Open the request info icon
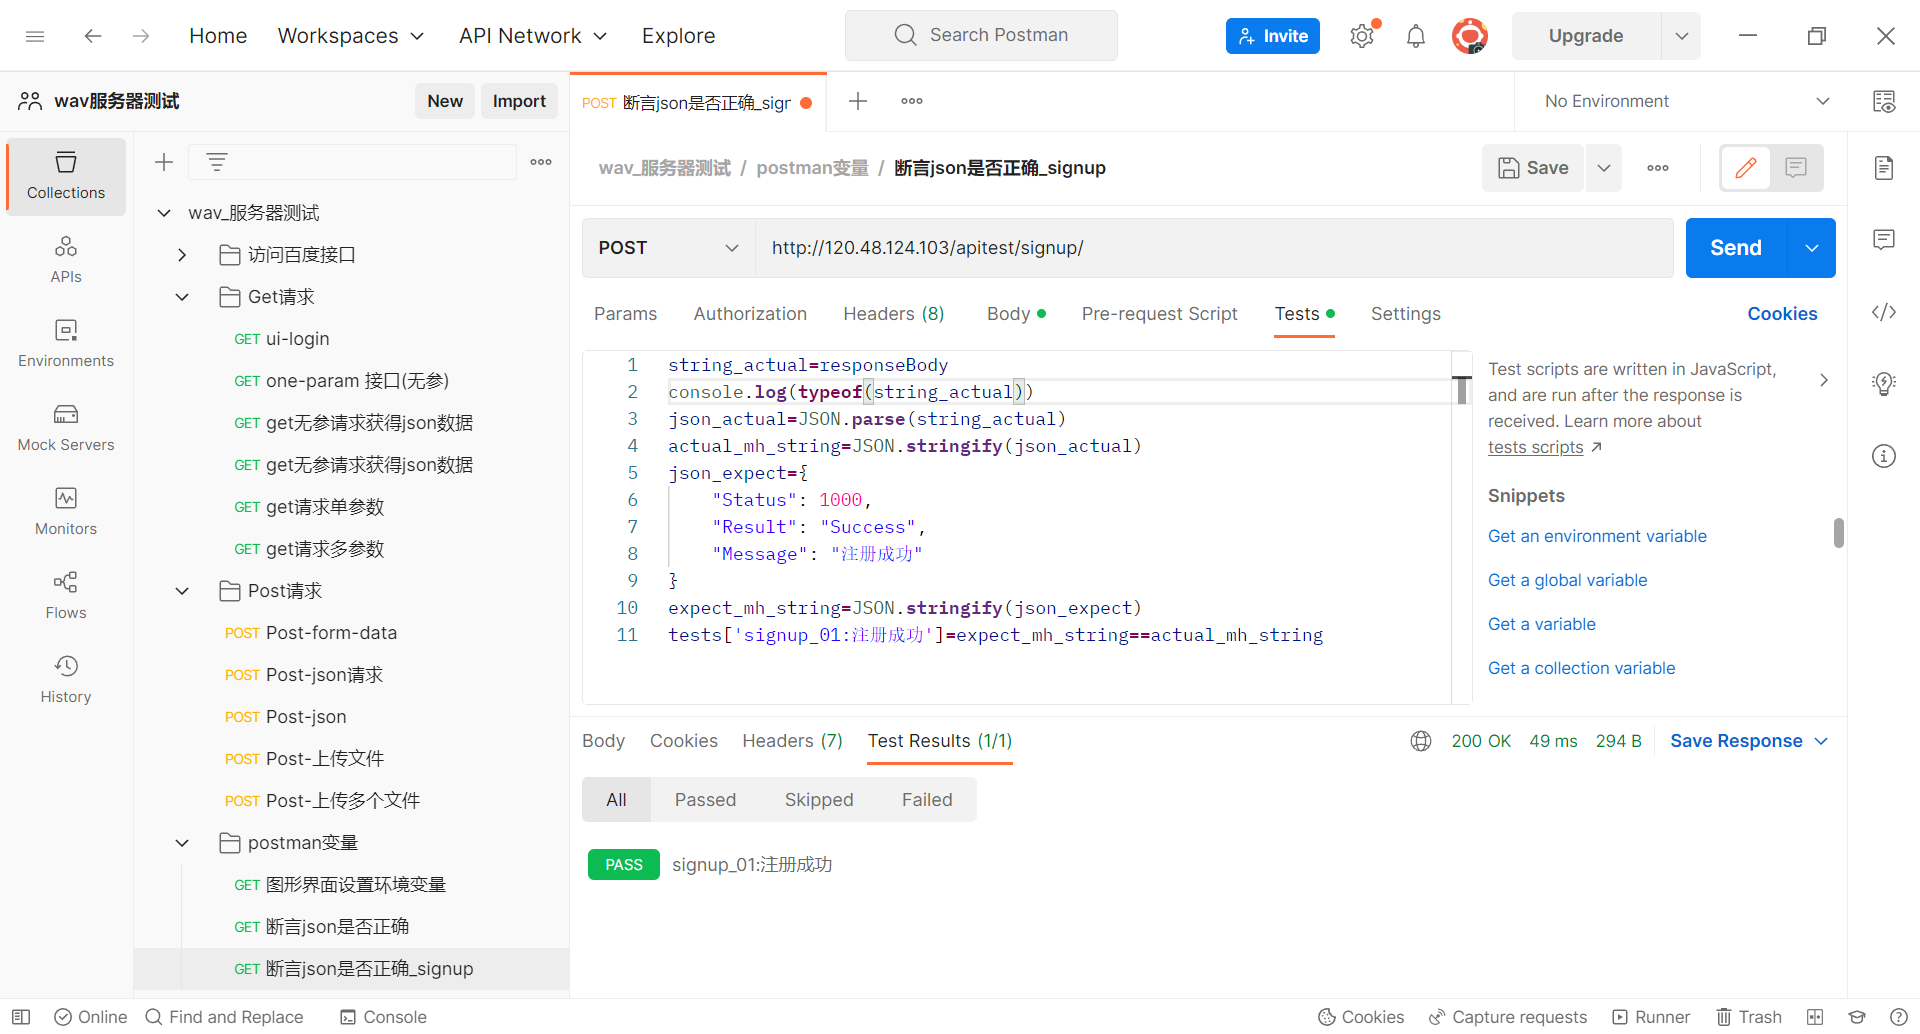 click(x=1884, y=456)
